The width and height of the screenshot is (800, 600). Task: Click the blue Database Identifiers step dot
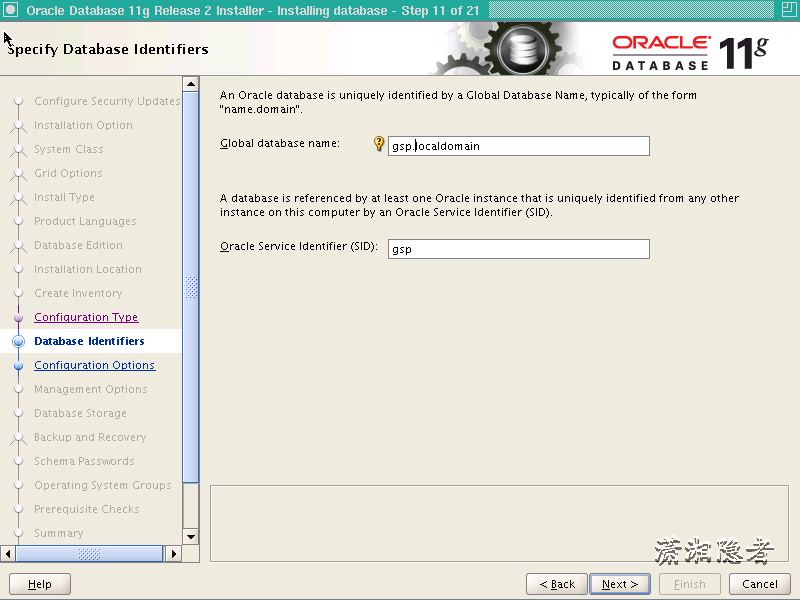18,341
